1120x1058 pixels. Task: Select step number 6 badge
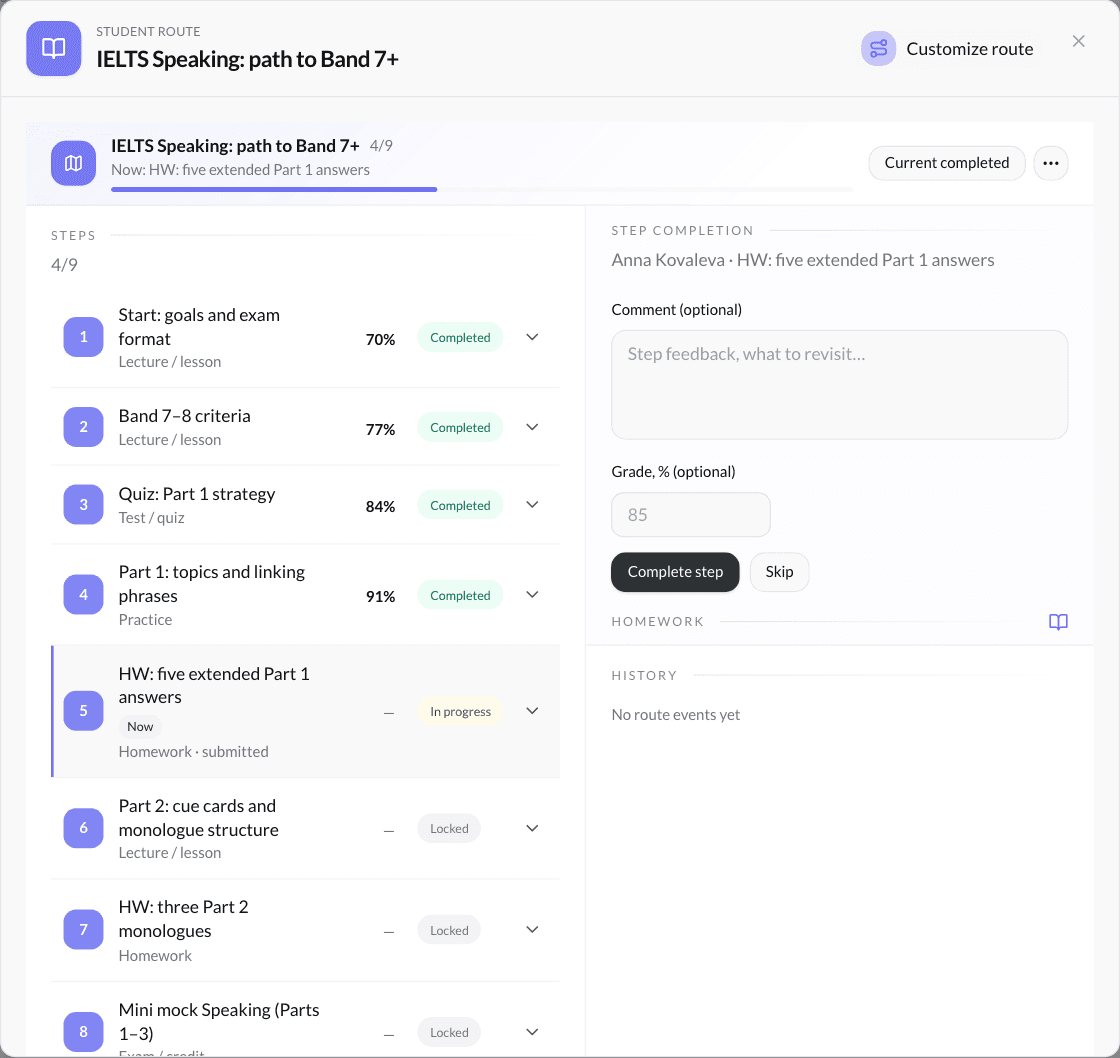[x=84, y=828]
